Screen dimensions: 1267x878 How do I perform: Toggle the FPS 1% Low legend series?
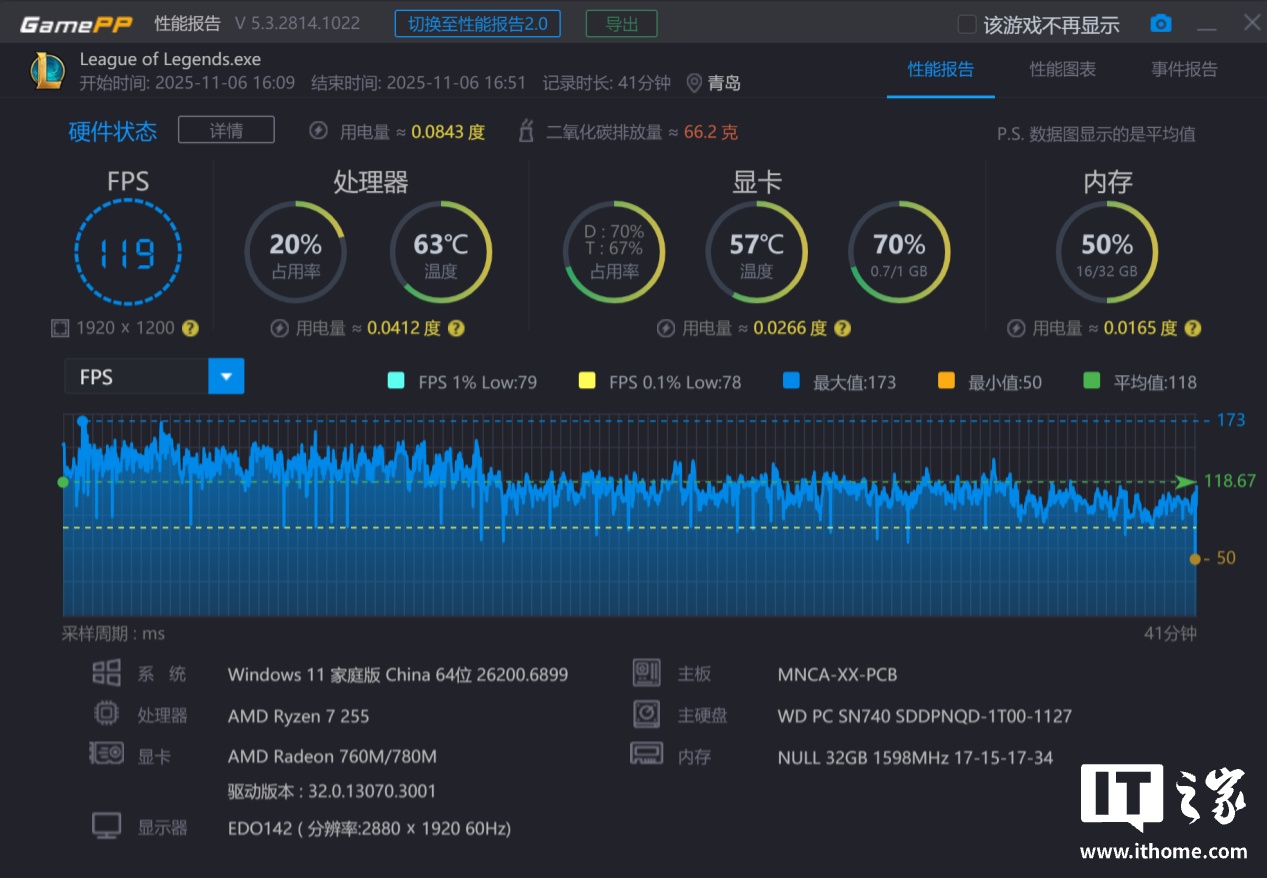tap(395, 381)
